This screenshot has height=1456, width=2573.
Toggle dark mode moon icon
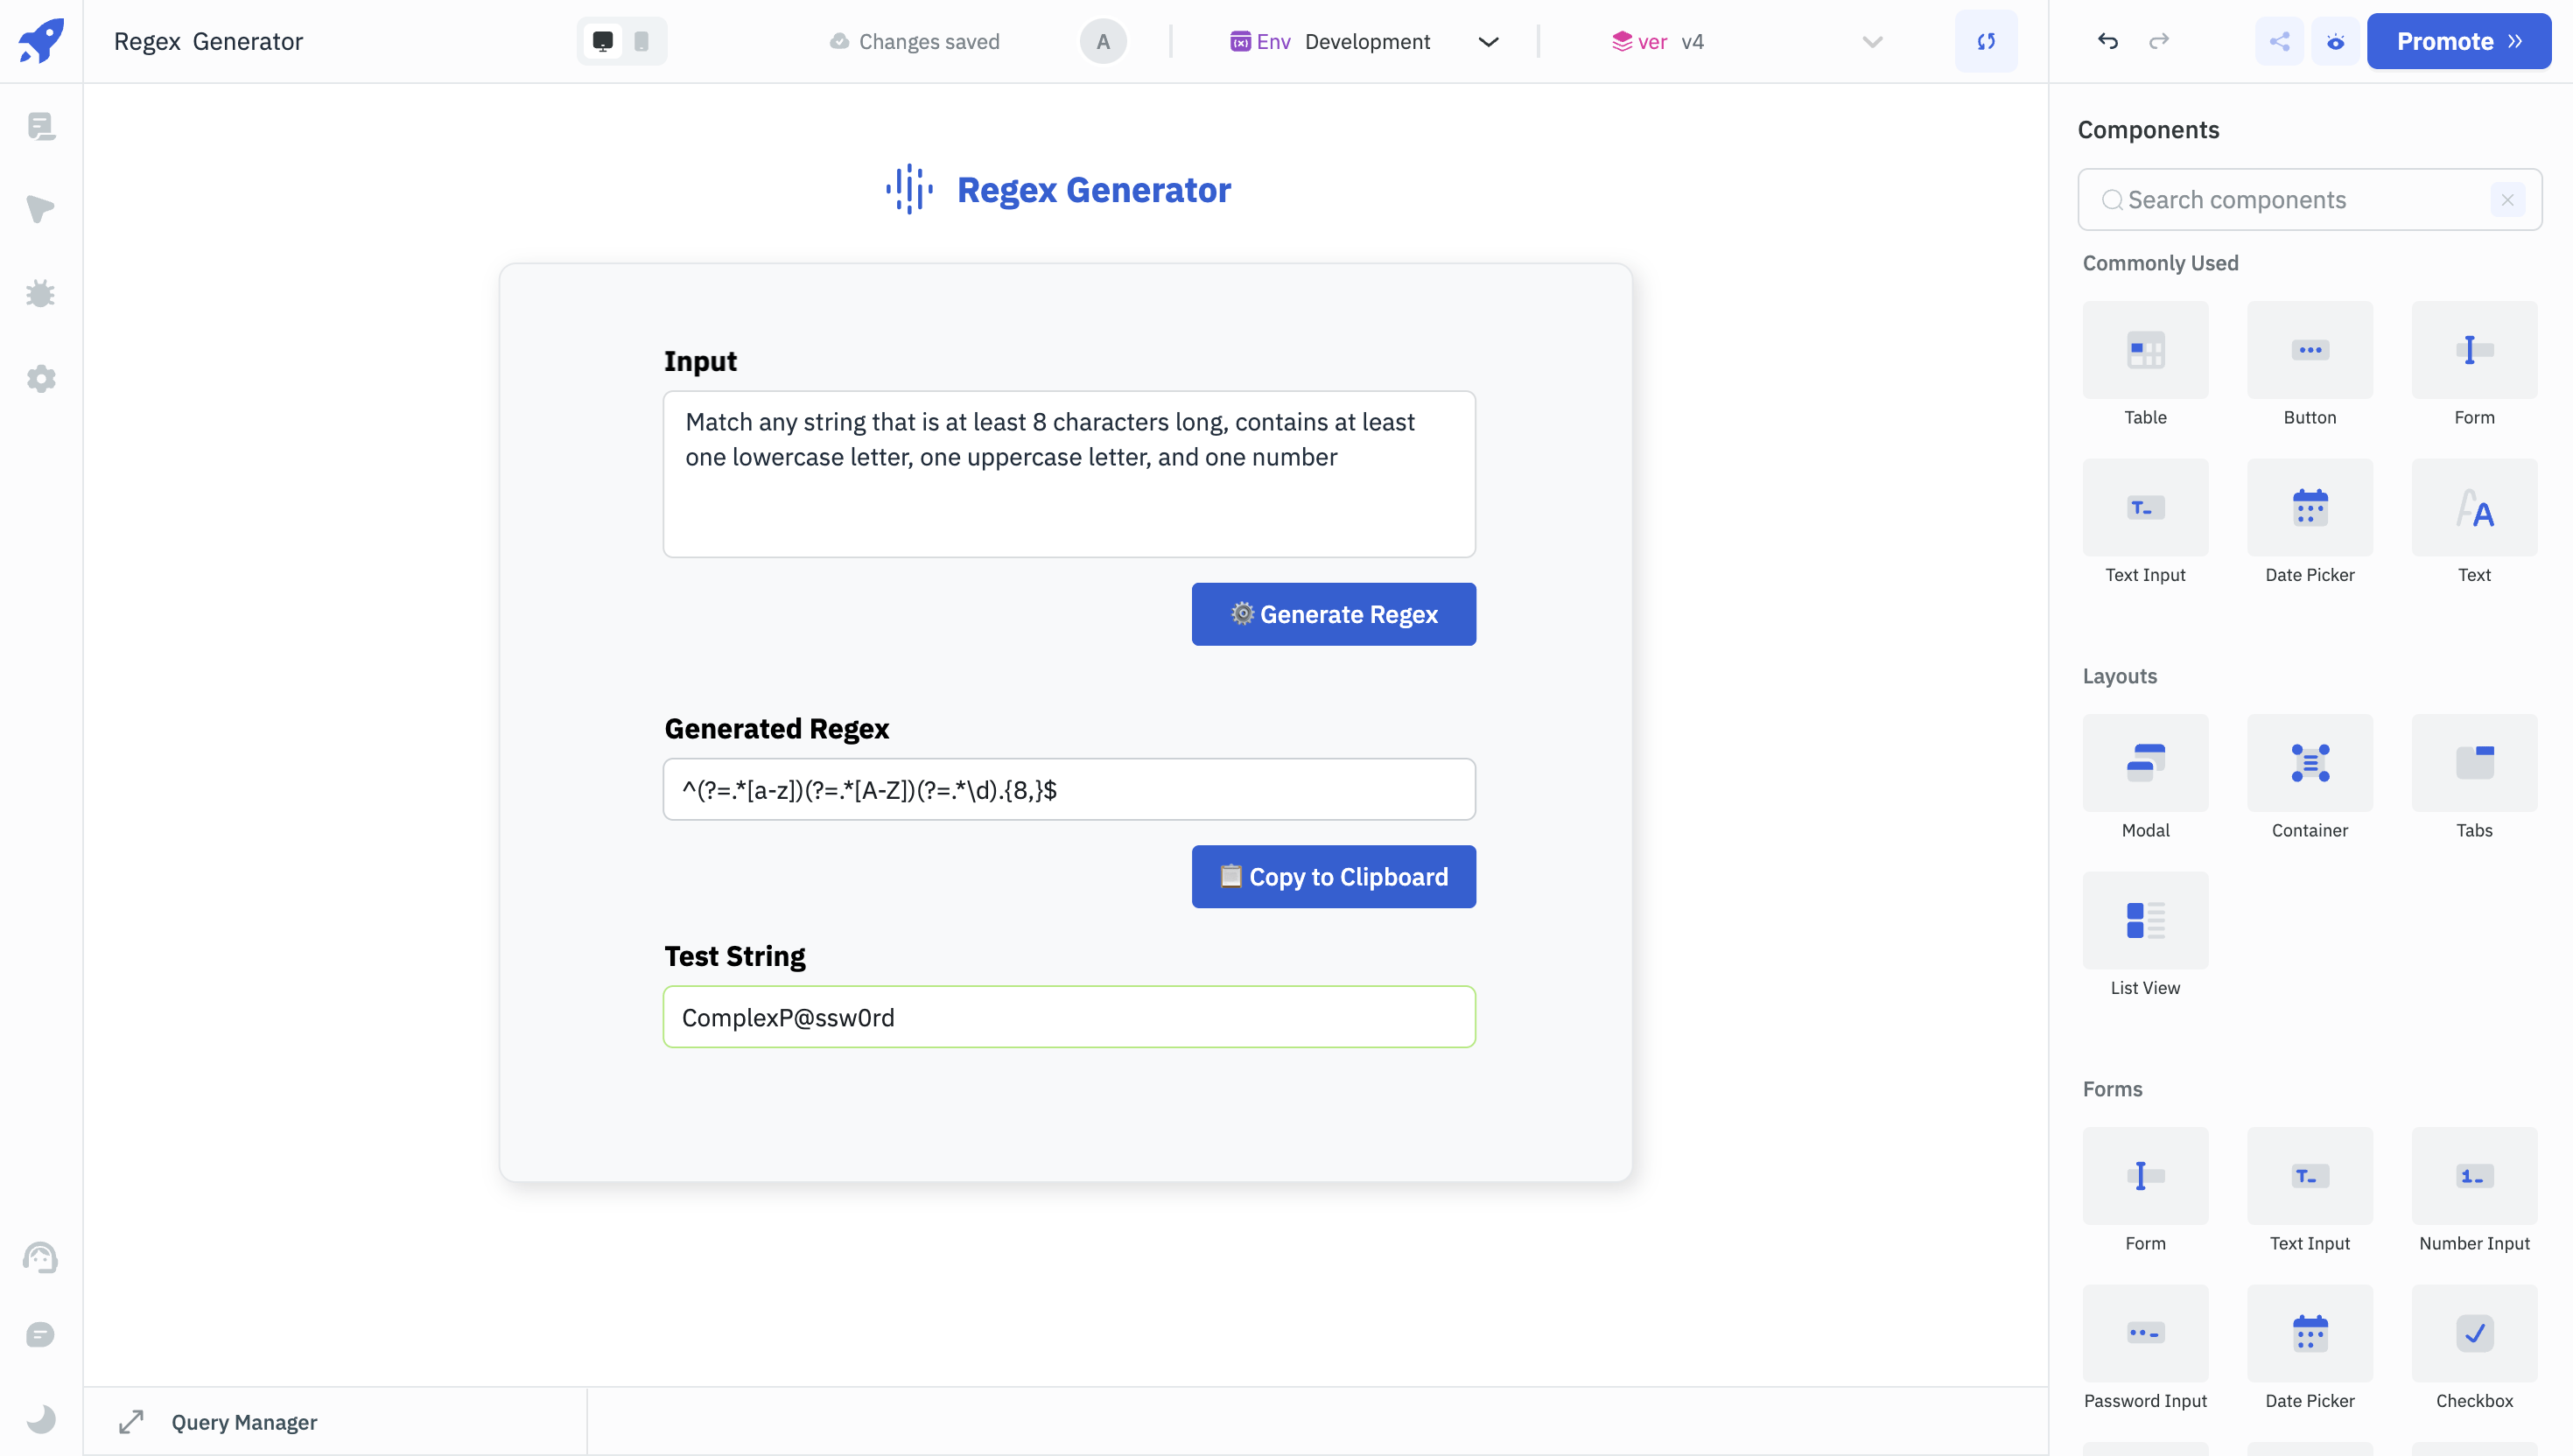[x=41, y=1418]
